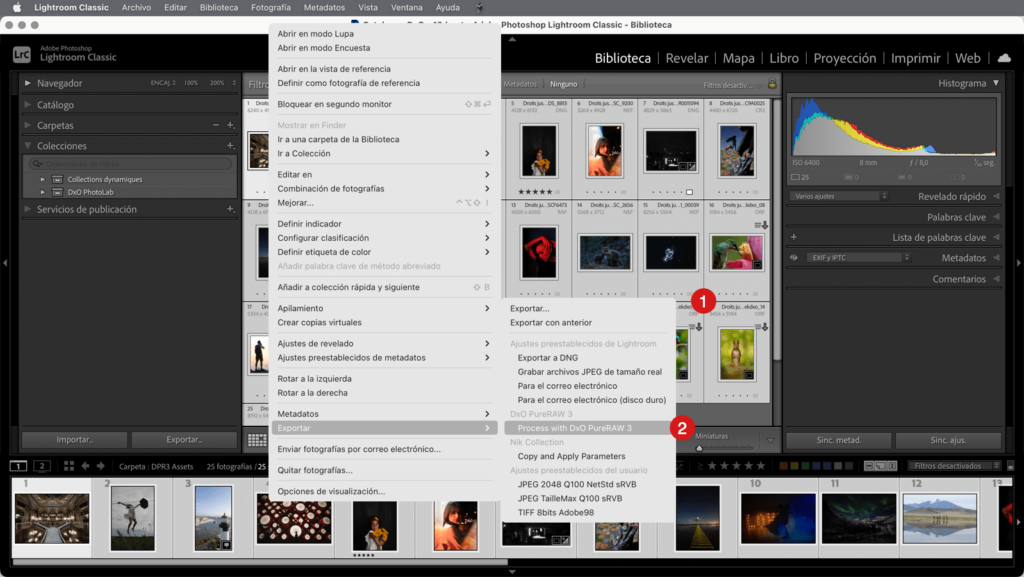Switch to Grid view icon in toolbar
Viewport: 1024px width, 577px height.
(257, 440)
